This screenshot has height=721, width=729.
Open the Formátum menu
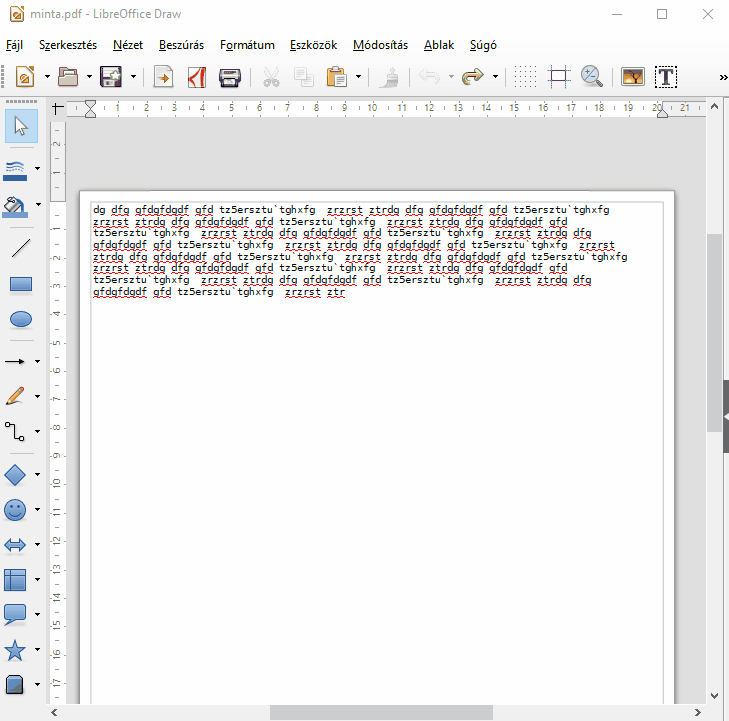pyautogui.click(x=247, y=45)
